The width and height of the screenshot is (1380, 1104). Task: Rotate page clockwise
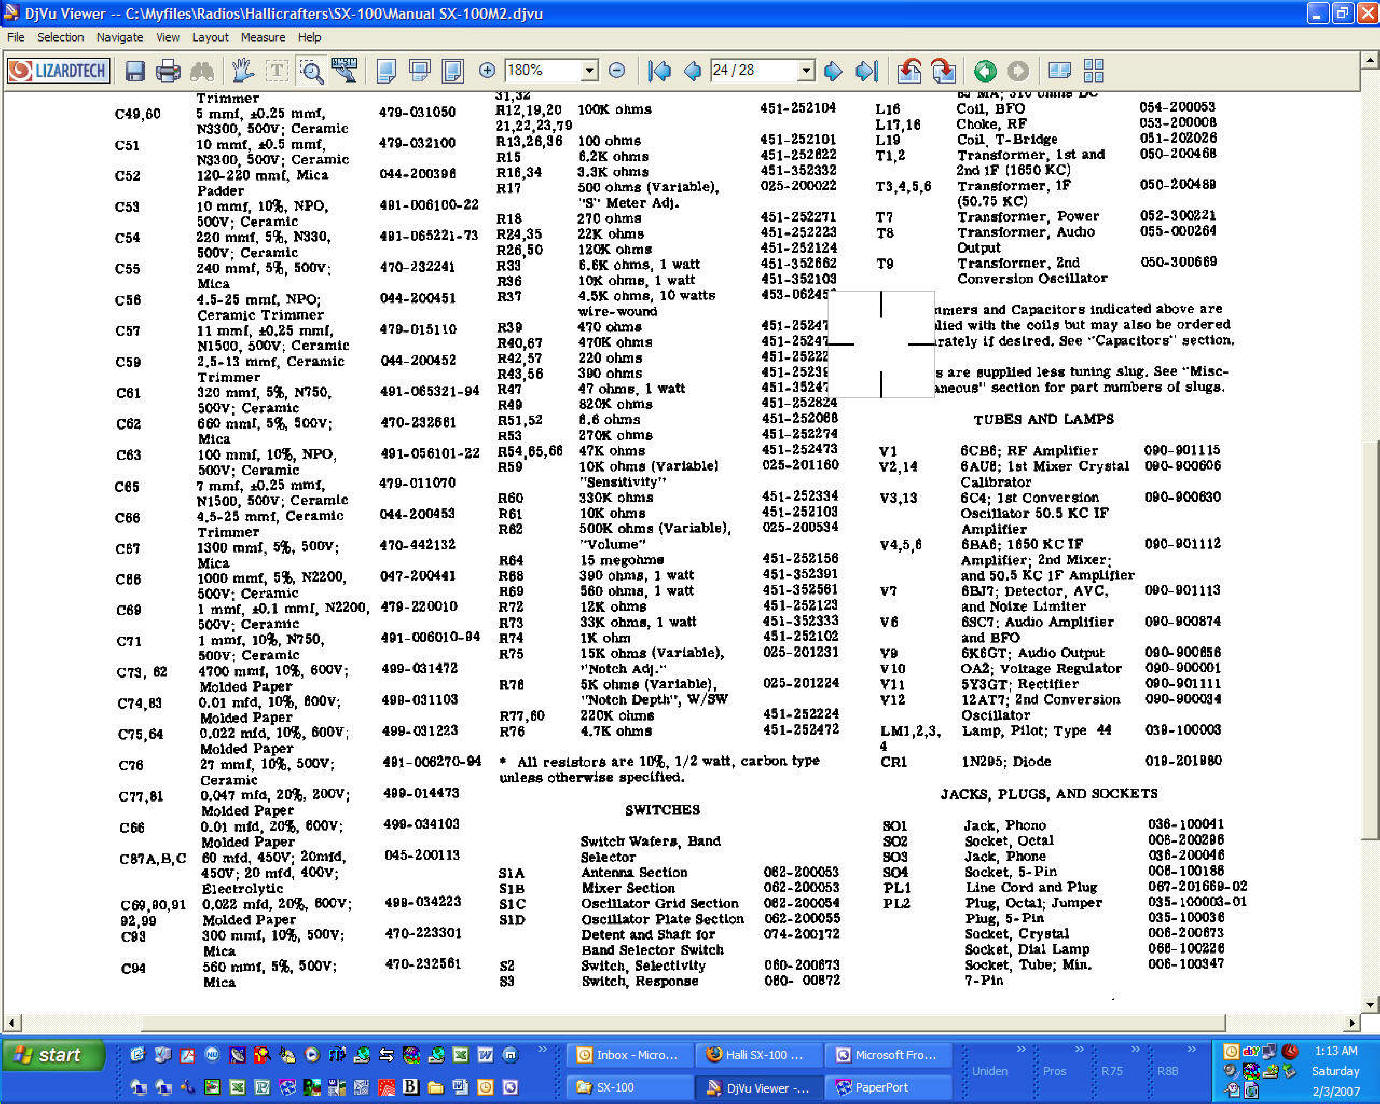pyautogui.click(x=943, y=70)
